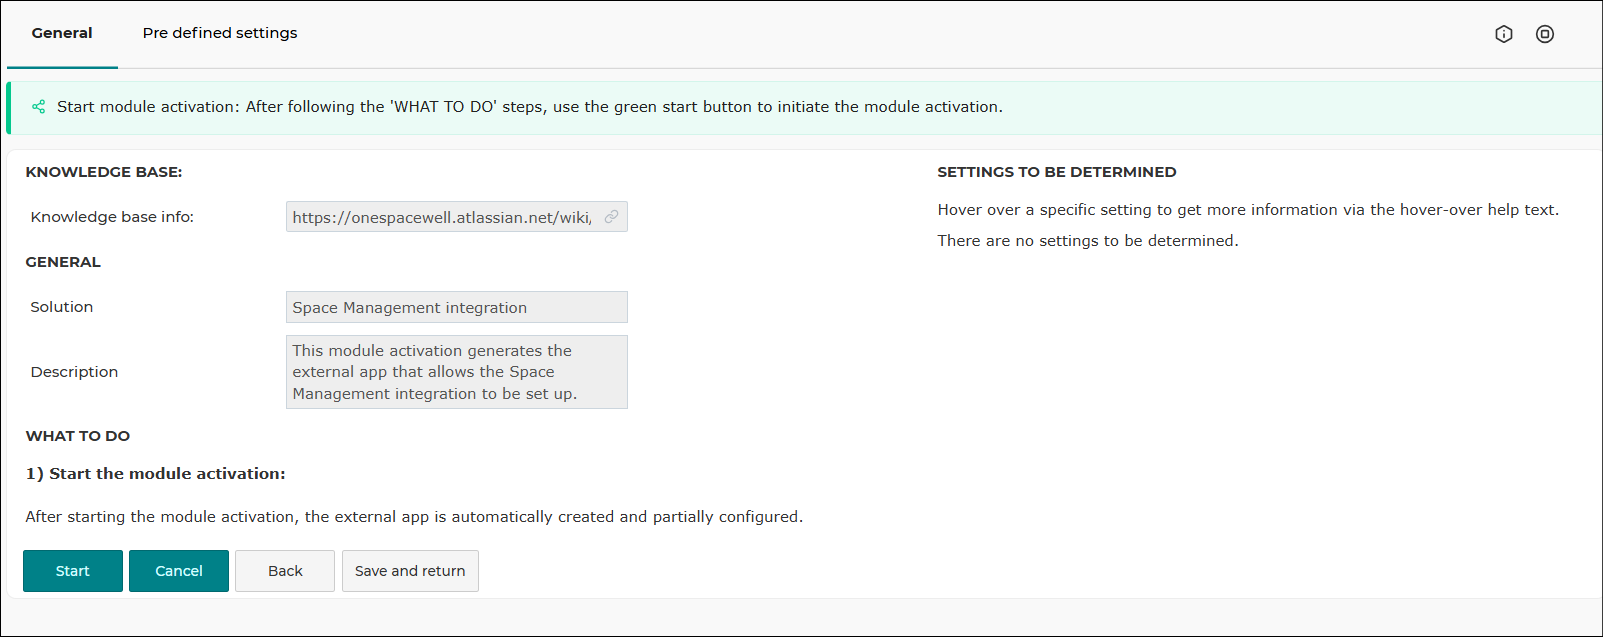The width and height of the screenshot is (1603, 637).
Task: Open the knowledge base link icon
Action: (611, 217)
